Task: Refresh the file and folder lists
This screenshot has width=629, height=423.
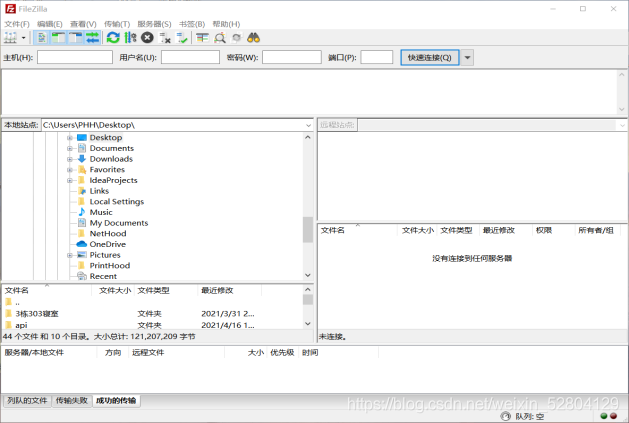Action: tap(113, 38)
